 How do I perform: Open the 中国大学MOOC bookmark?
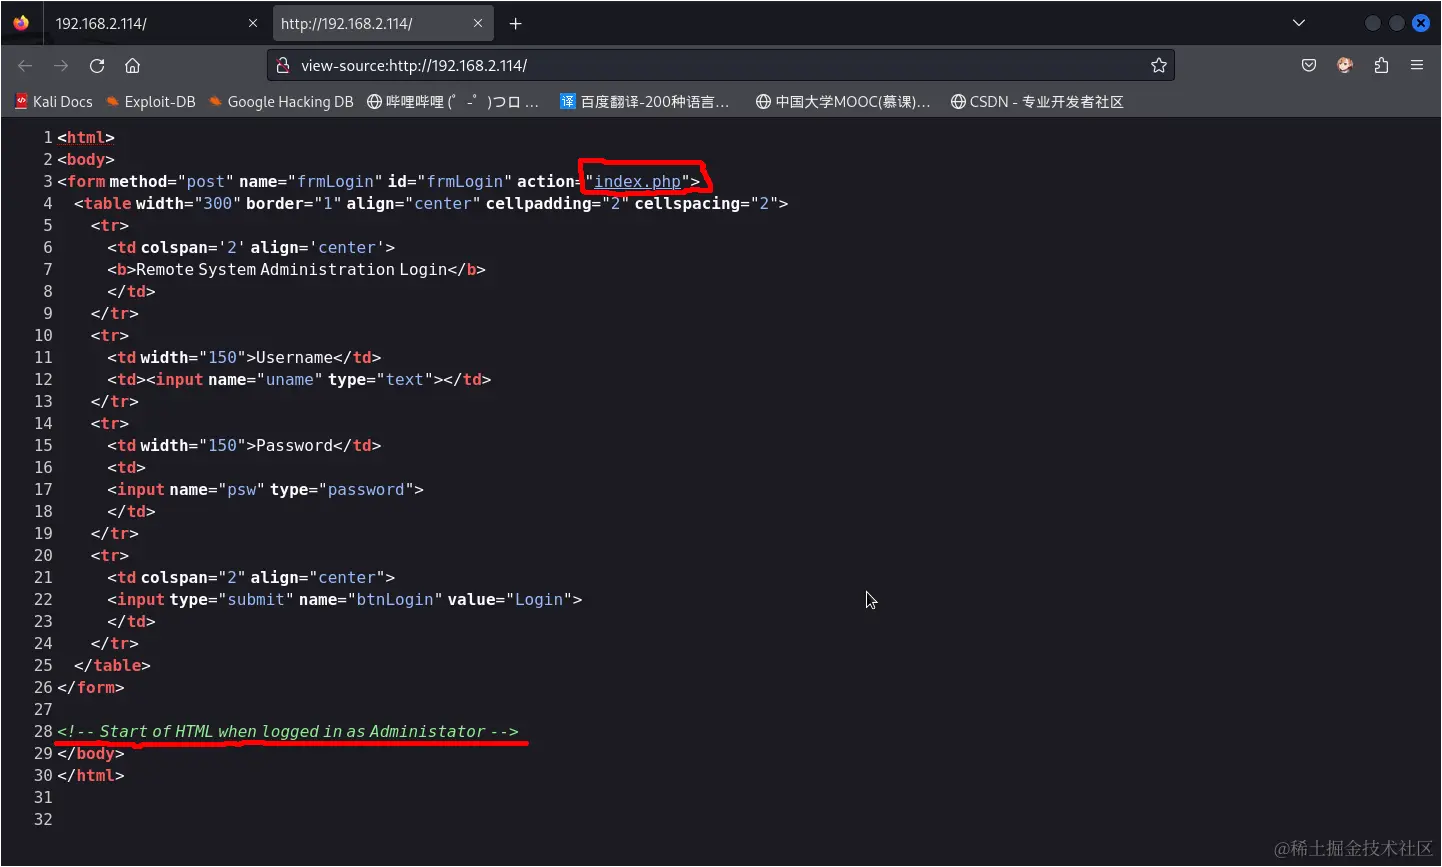click(843, 102)
